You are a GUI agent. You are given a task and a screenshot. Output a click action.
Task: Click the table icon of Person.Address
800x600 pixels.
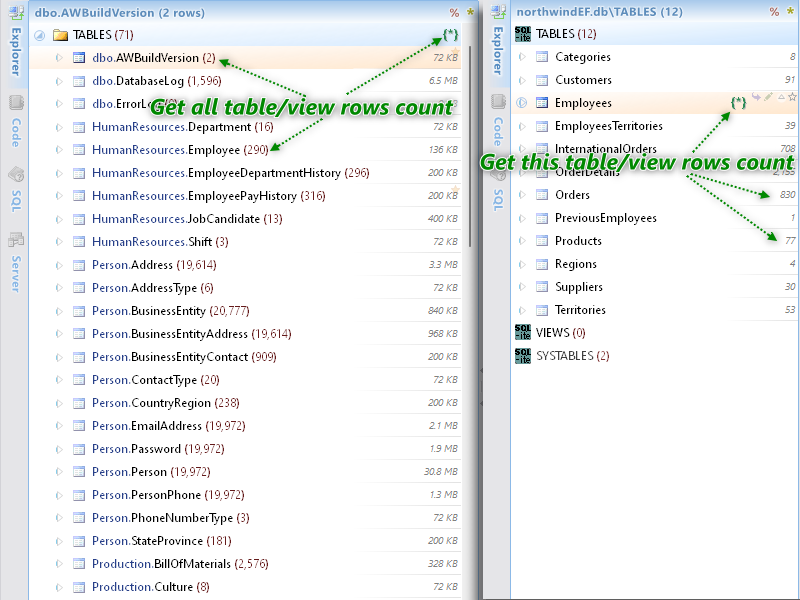tap(79, 265)
